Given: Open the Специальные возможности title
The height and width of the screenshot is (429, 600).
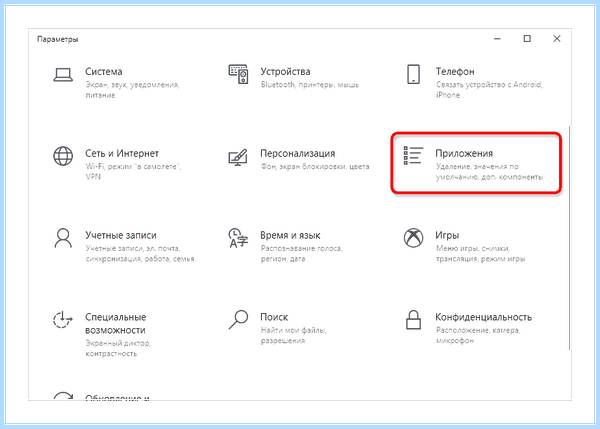Looking at the screenshot, I should [x=116, y=323].
